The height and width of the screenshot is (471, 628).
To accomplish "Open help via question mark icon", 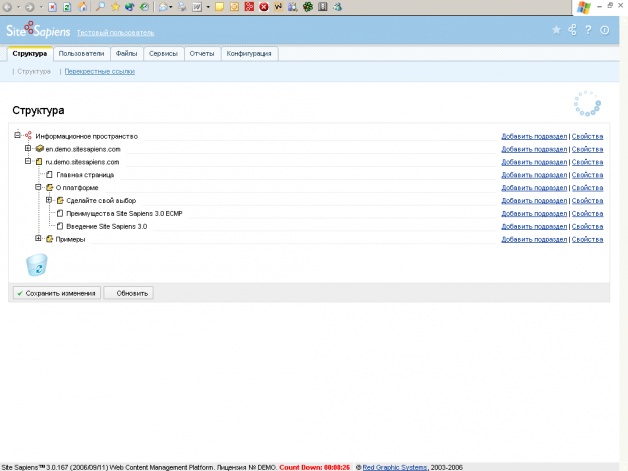I will (x=588, y=30).
